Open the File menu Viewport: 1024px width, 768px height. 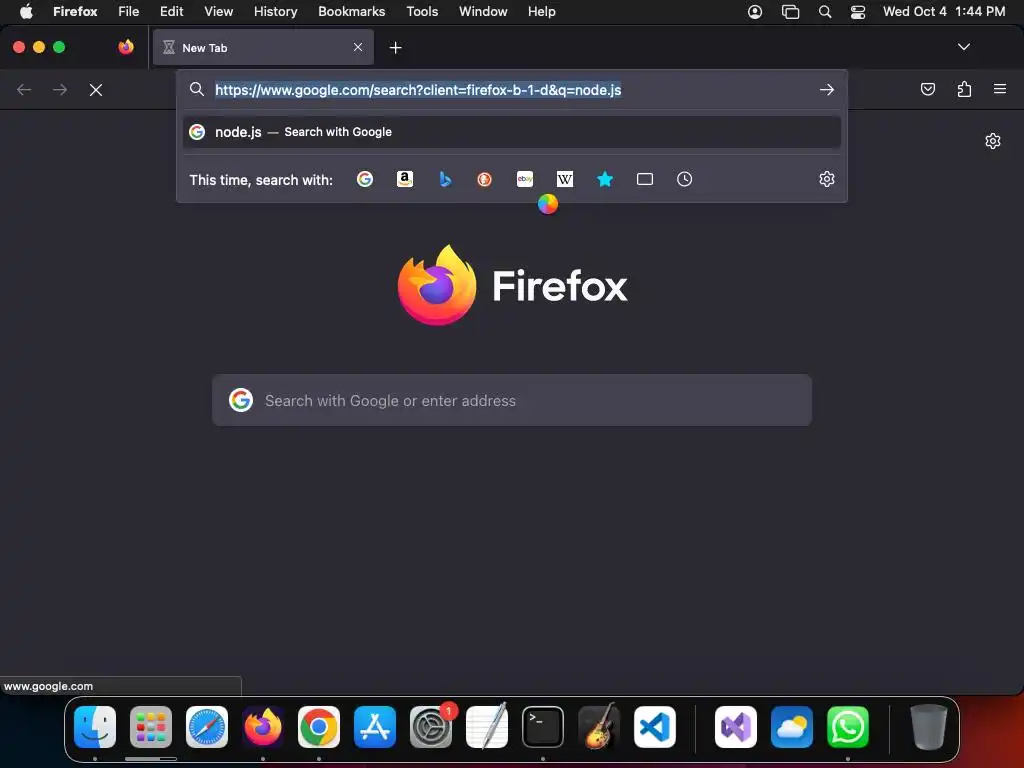pos(129,12)
